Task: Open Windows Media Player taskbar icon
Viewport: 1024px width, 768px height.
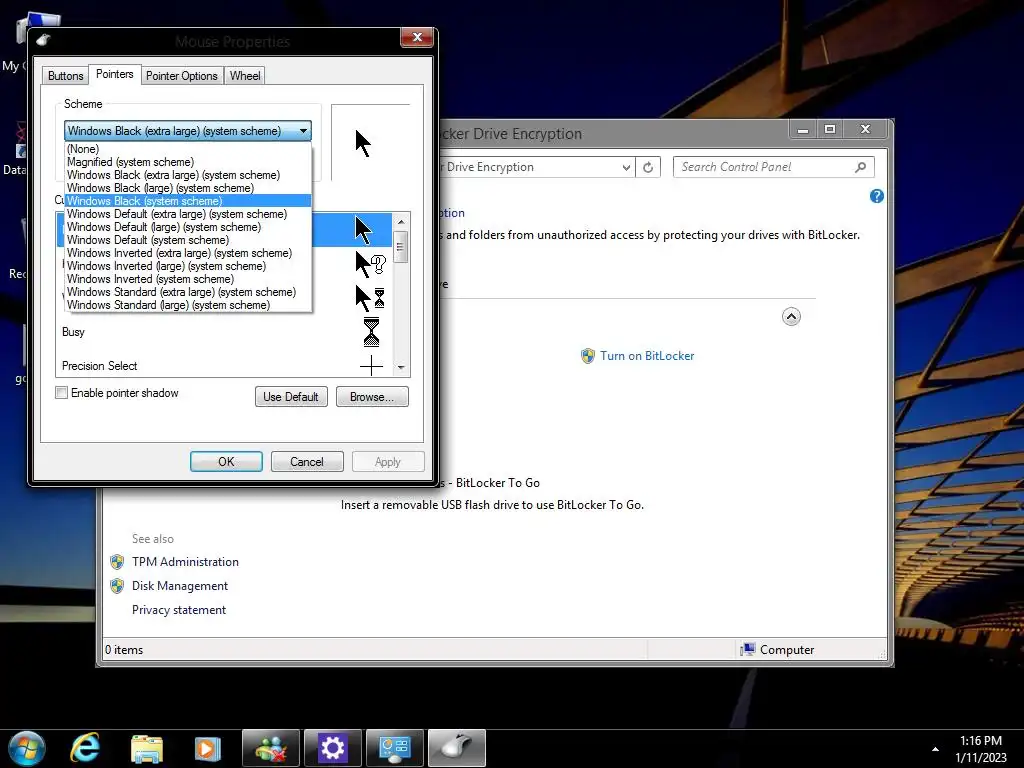Action: pyautogui.click(x=208, y=748)
